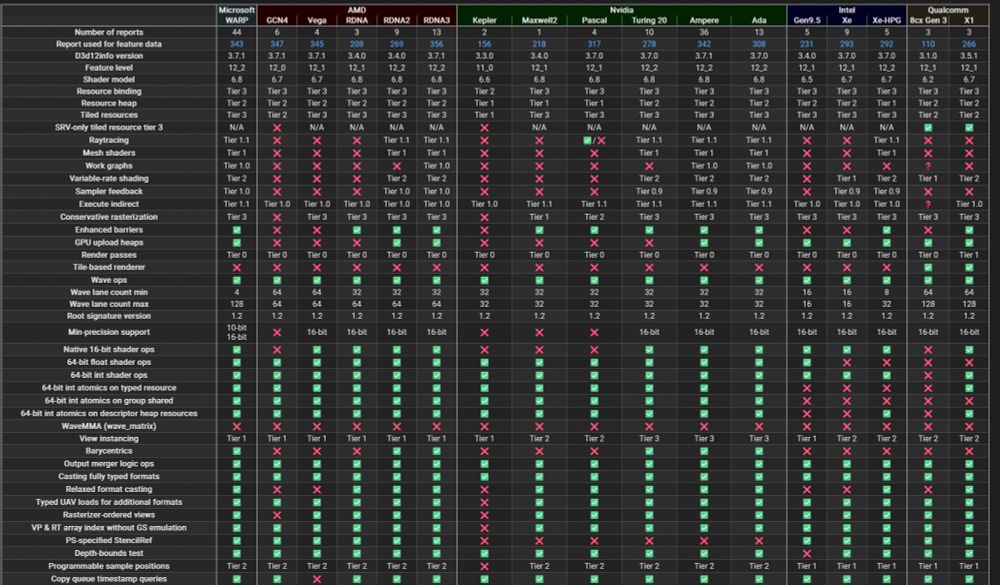Click the red cross for Depth-bounds test under Gen9.5
Image resolution: width=1000 pixels, height=585 pixels.
(807, 553)
